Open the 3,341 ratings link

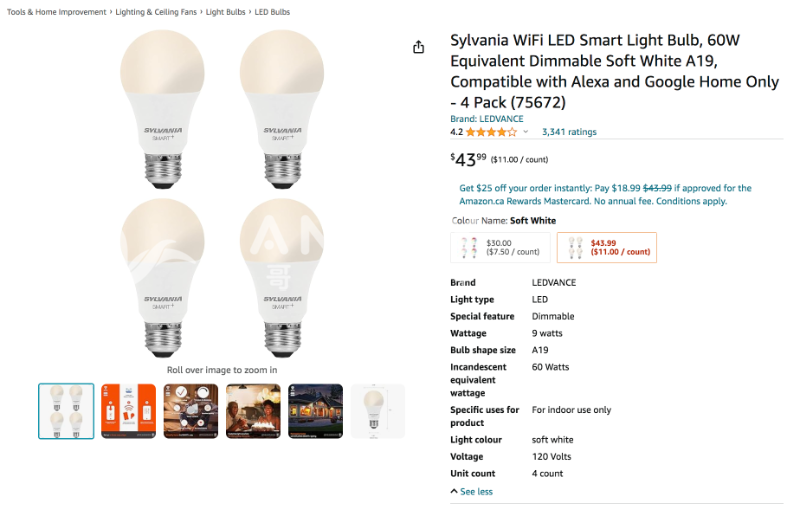[568, 132]
